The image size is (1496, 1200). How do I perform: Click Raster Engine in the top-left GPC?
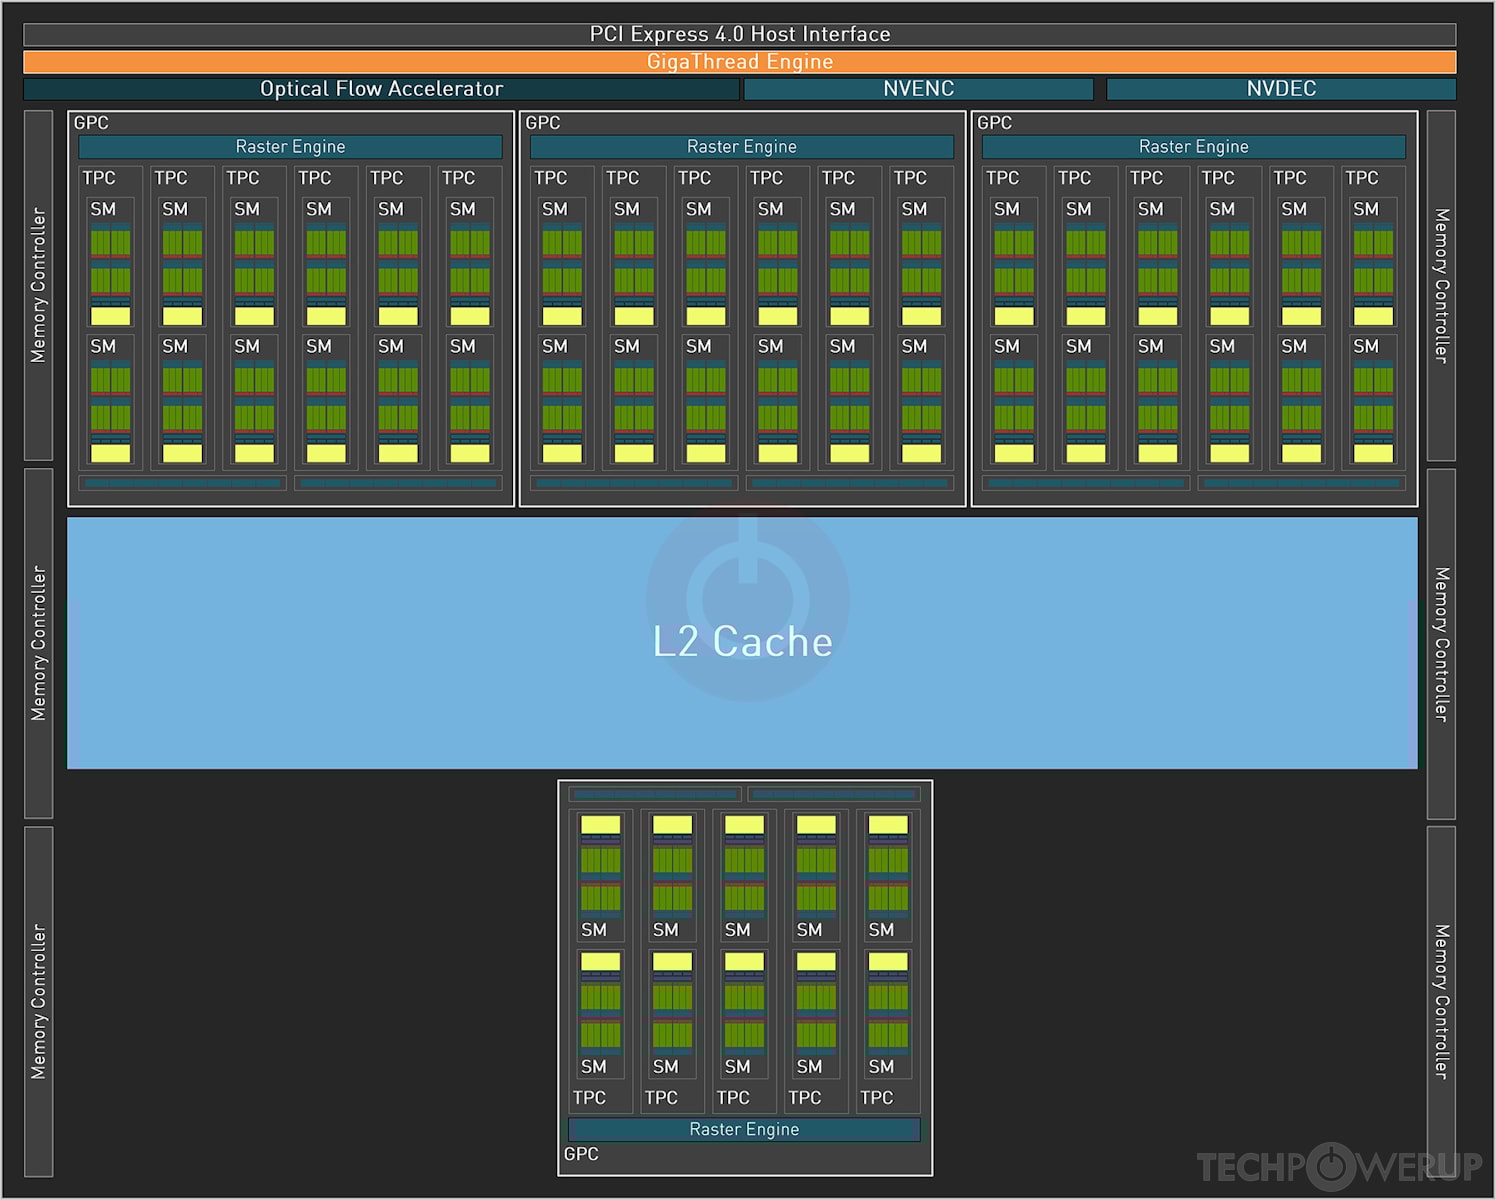coord(290,147)
